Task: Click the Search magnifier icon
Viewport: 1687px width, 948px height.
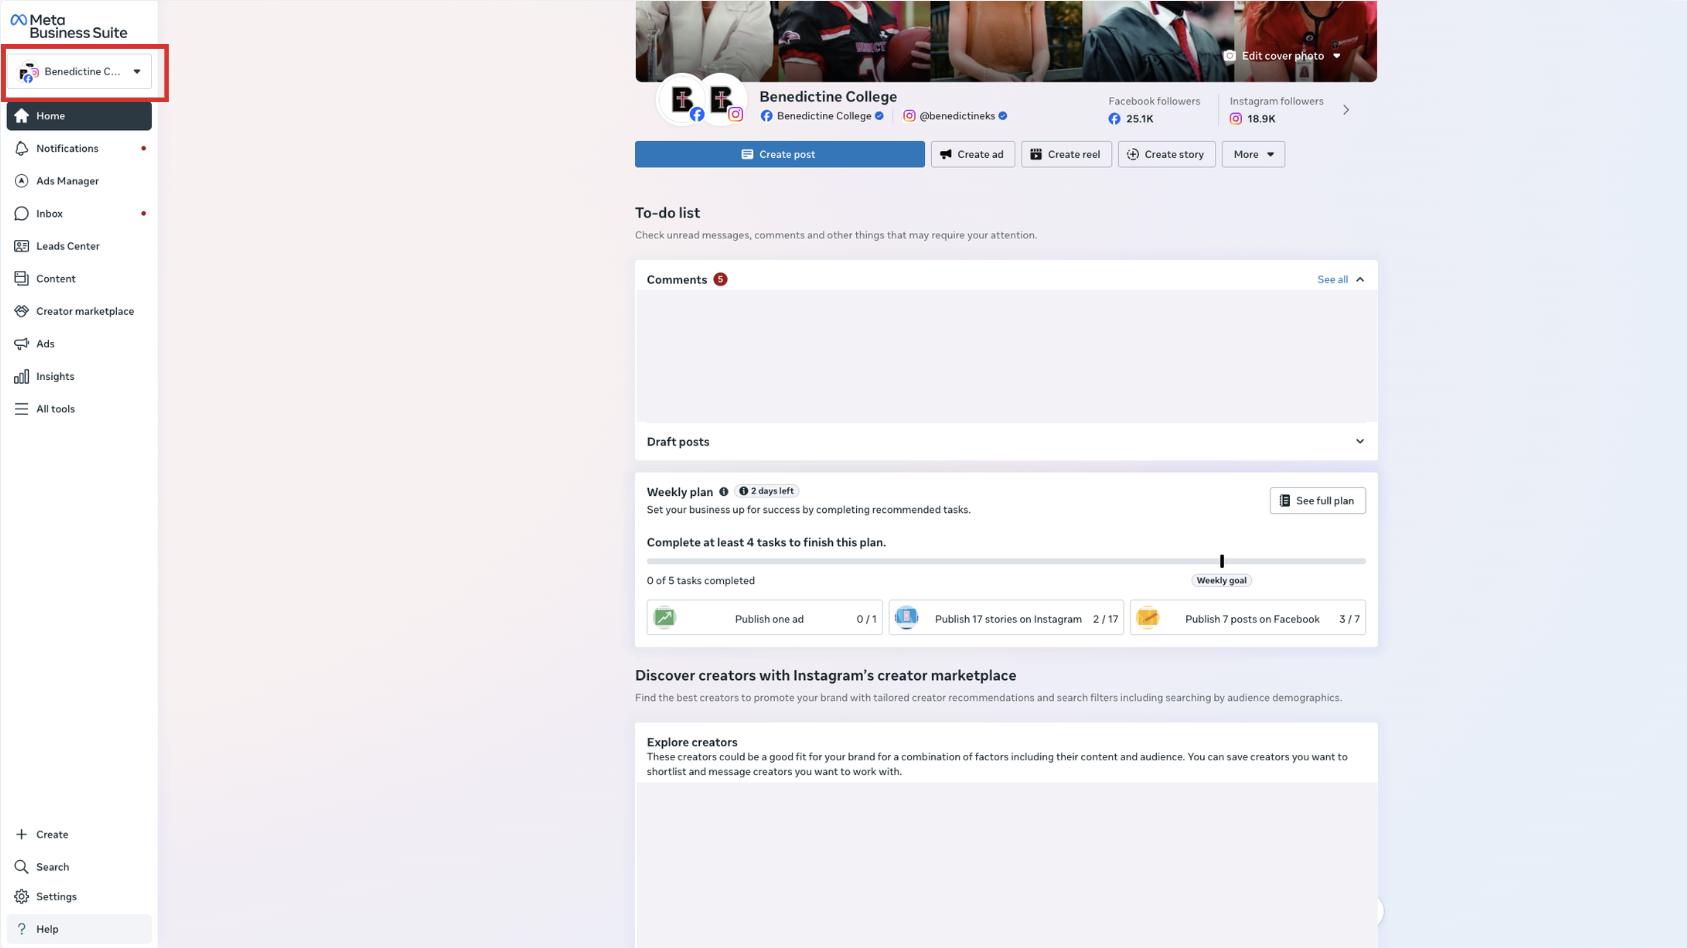Action: click(22, 867)
